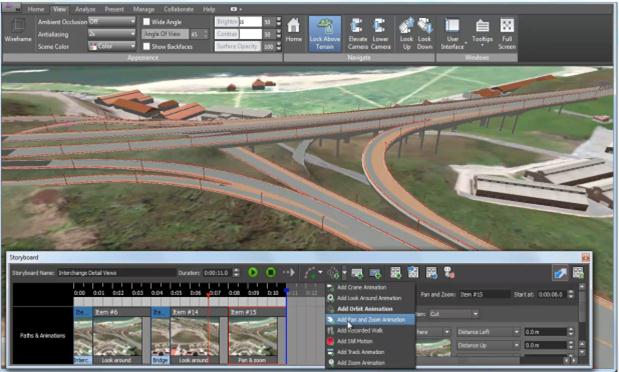The height and width of the screenshot is (372, 619).
Task: Click the Lower Camera icon
Action: pos(381,34)
